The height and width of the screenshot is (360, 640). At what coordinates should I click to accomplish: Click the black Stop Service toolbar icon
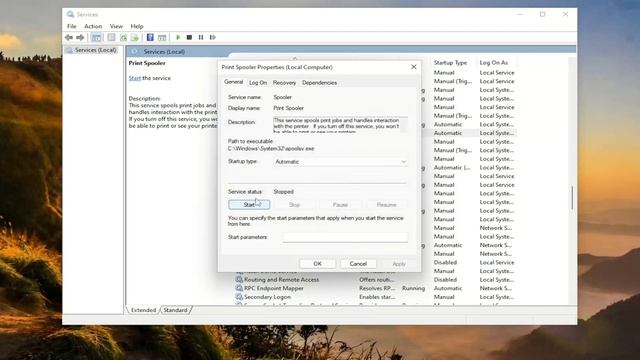click(x=189, y=38)
